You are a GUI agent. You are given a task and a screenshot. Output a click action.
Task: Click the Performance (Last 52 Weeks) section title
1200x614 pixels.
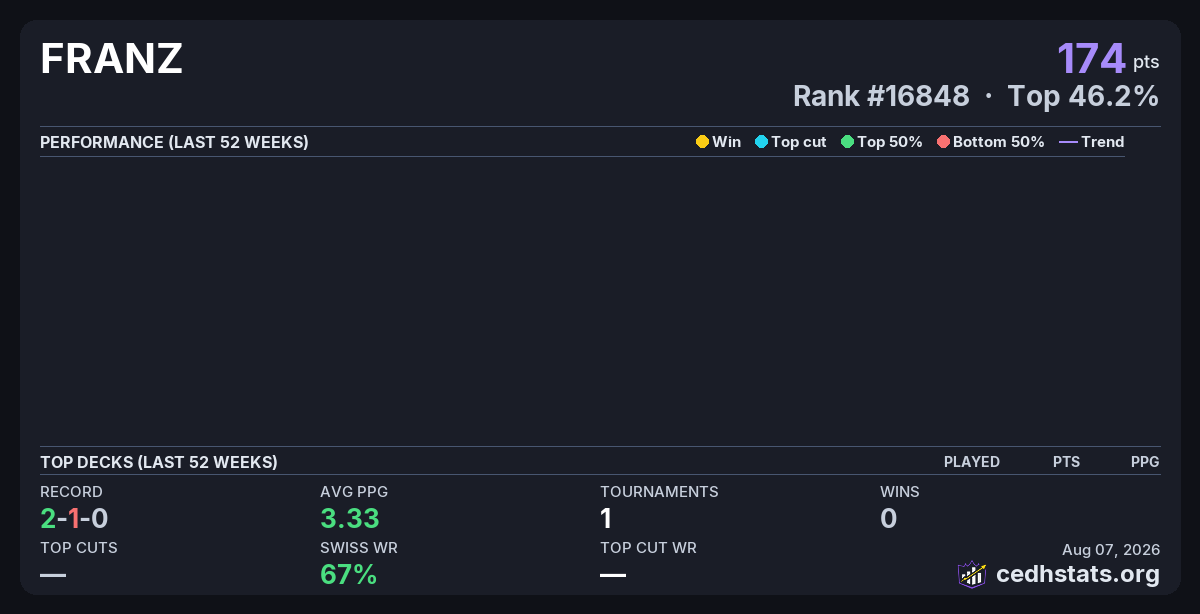tap(174, 142)
